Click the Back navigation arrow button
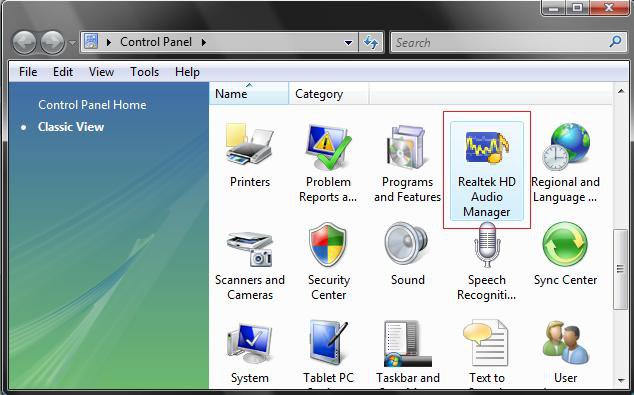The image size is (634, 395). [24, 42]
